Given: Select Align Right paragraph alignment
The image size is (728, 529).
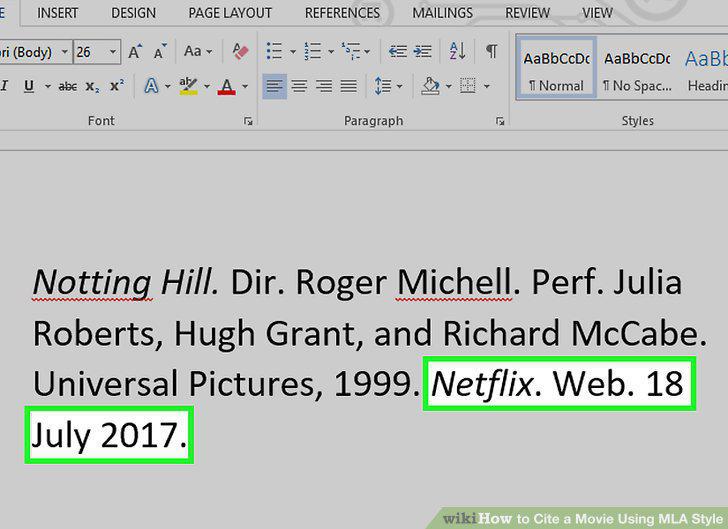Looking at the screenshot, I should tap(324, 86).
